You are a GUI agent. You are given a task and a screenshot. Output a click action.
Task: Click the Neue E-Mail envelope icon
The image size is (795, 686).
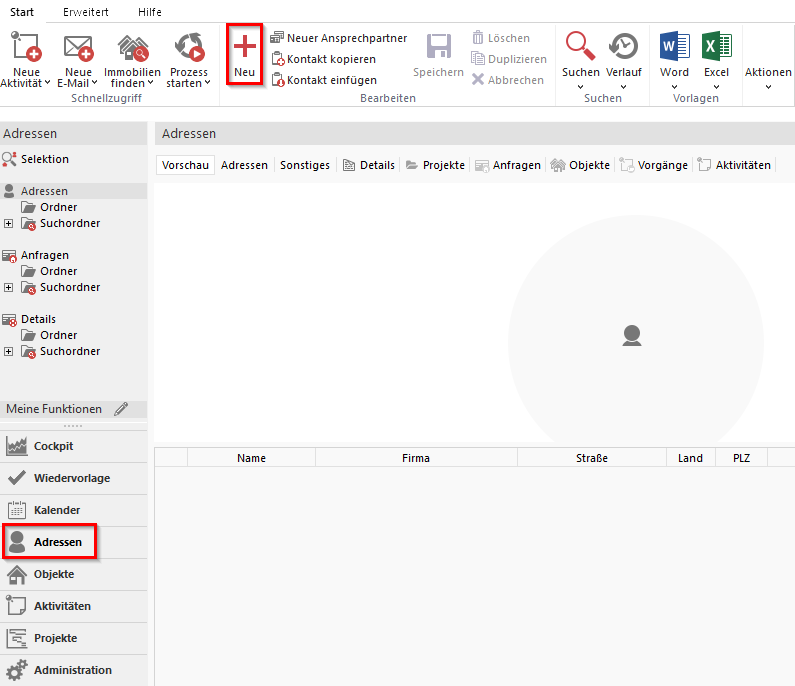(x=78, y=47)
